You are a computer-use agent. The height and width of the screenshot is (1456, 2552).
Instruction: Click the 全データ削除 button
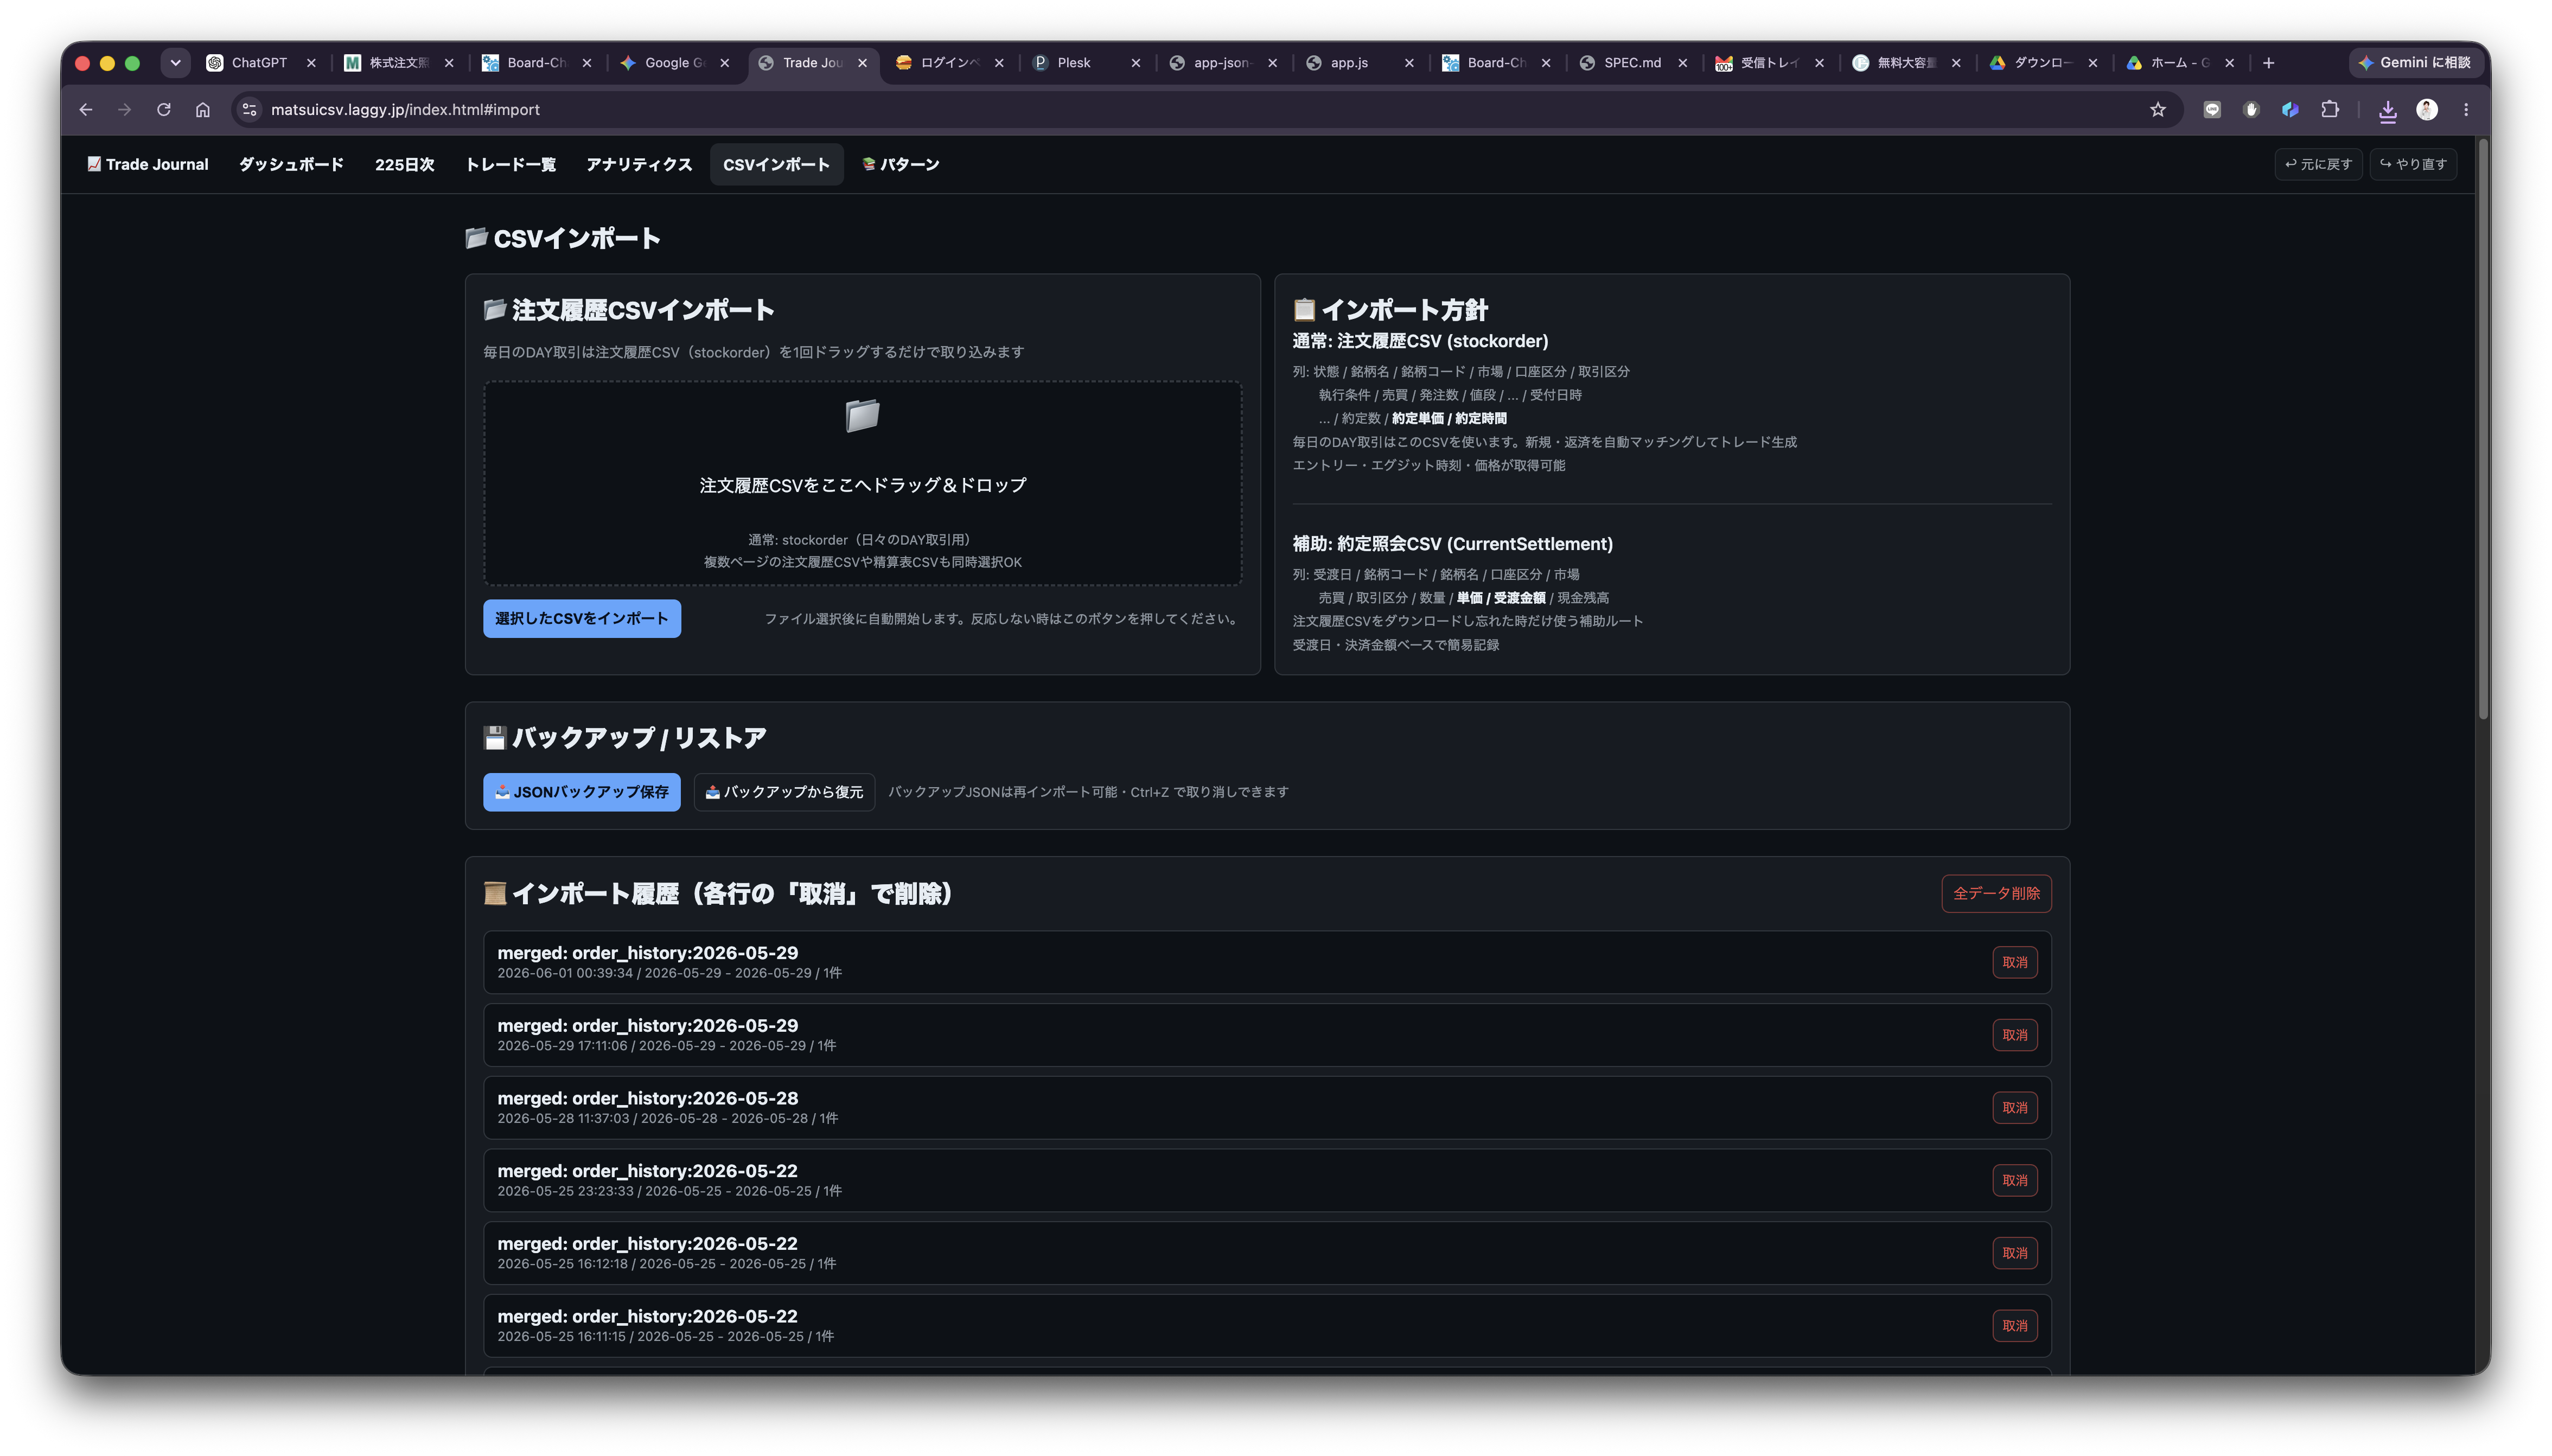1996,893
